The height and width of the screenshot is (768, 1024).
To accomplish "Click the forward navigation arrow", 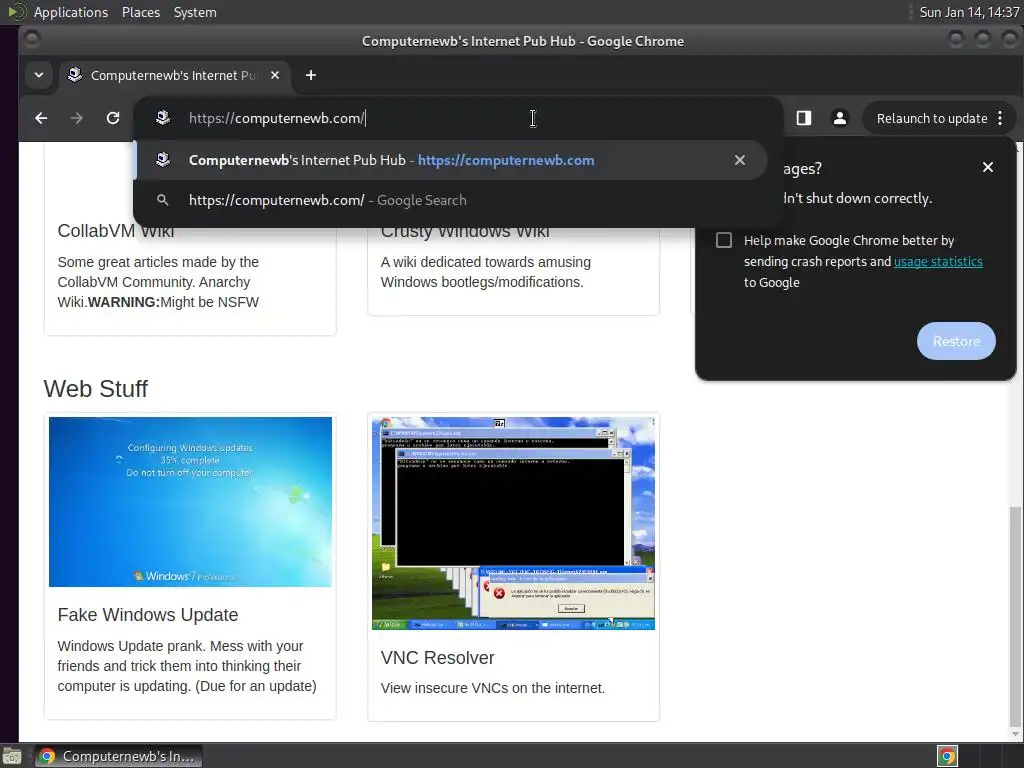I will point(76,118).
